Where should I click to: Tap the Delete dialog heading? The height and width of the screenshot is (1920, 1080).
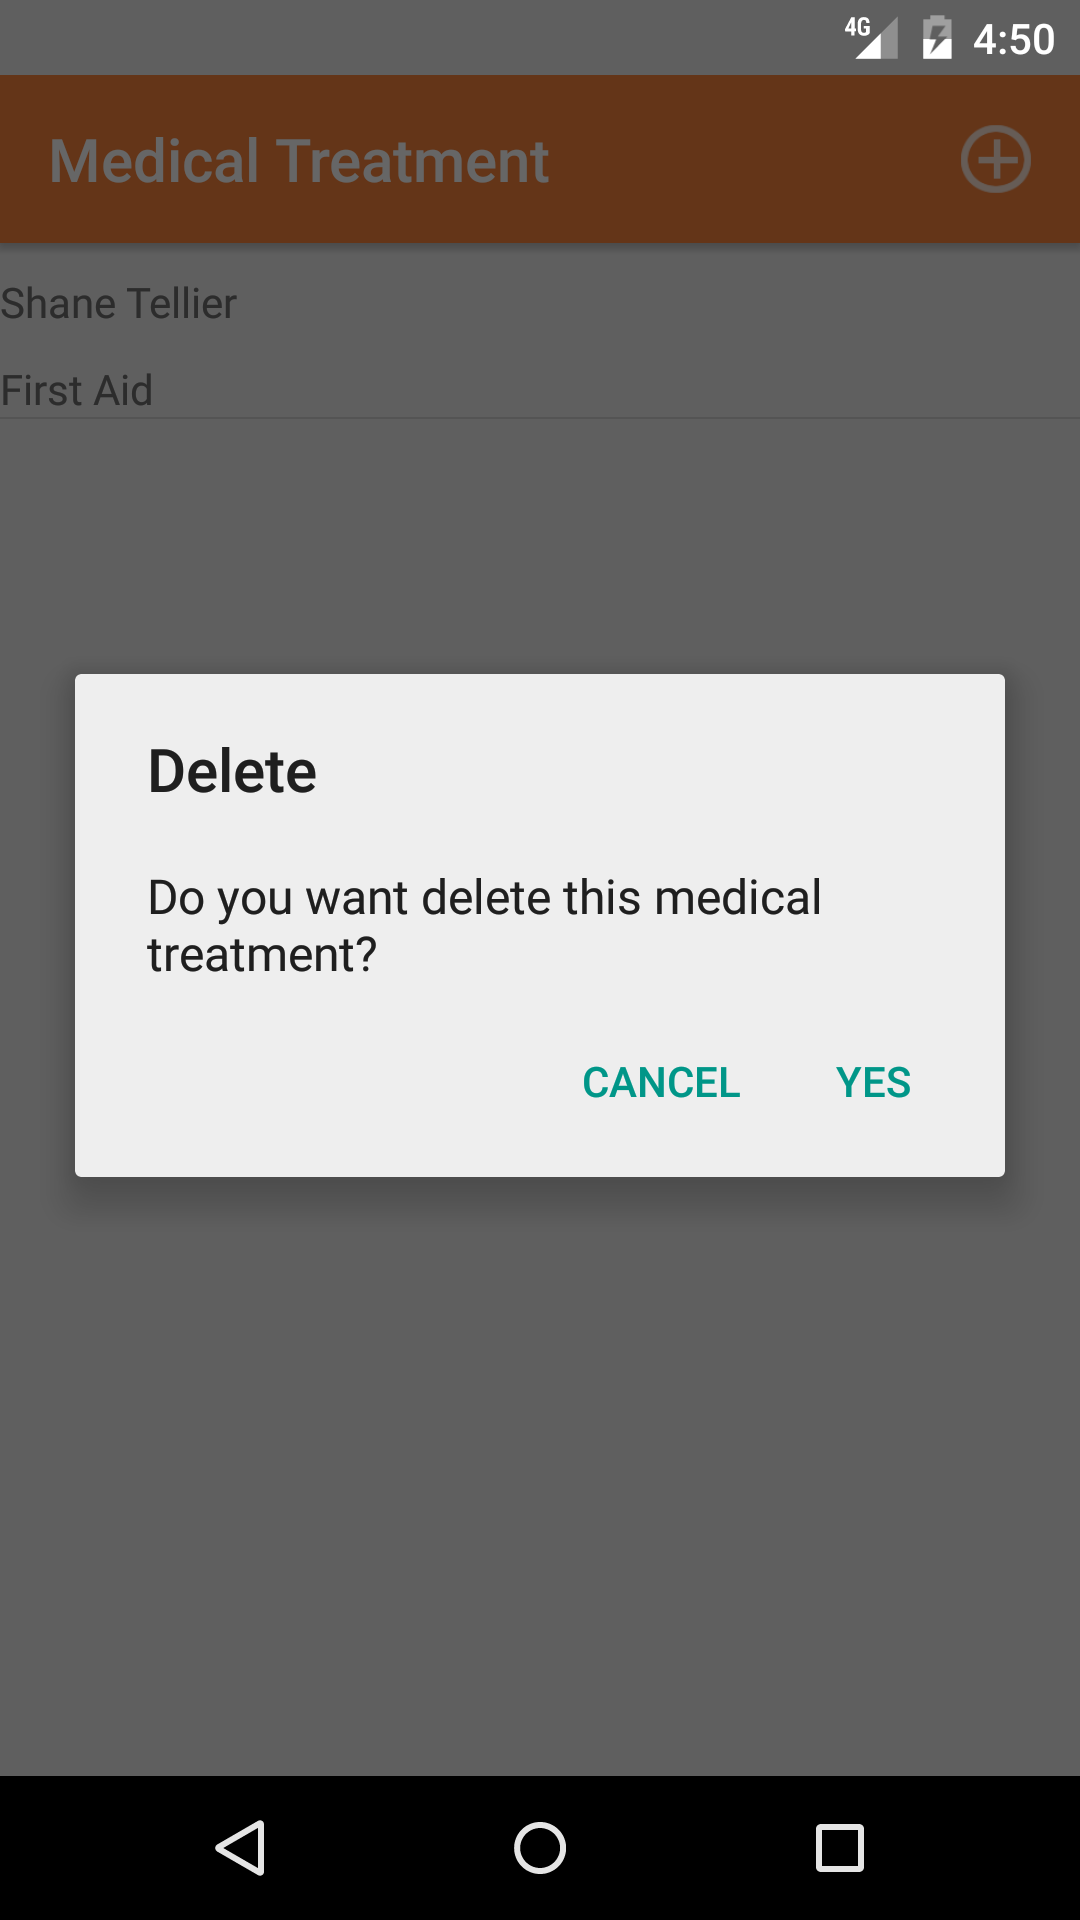(232, 771)
